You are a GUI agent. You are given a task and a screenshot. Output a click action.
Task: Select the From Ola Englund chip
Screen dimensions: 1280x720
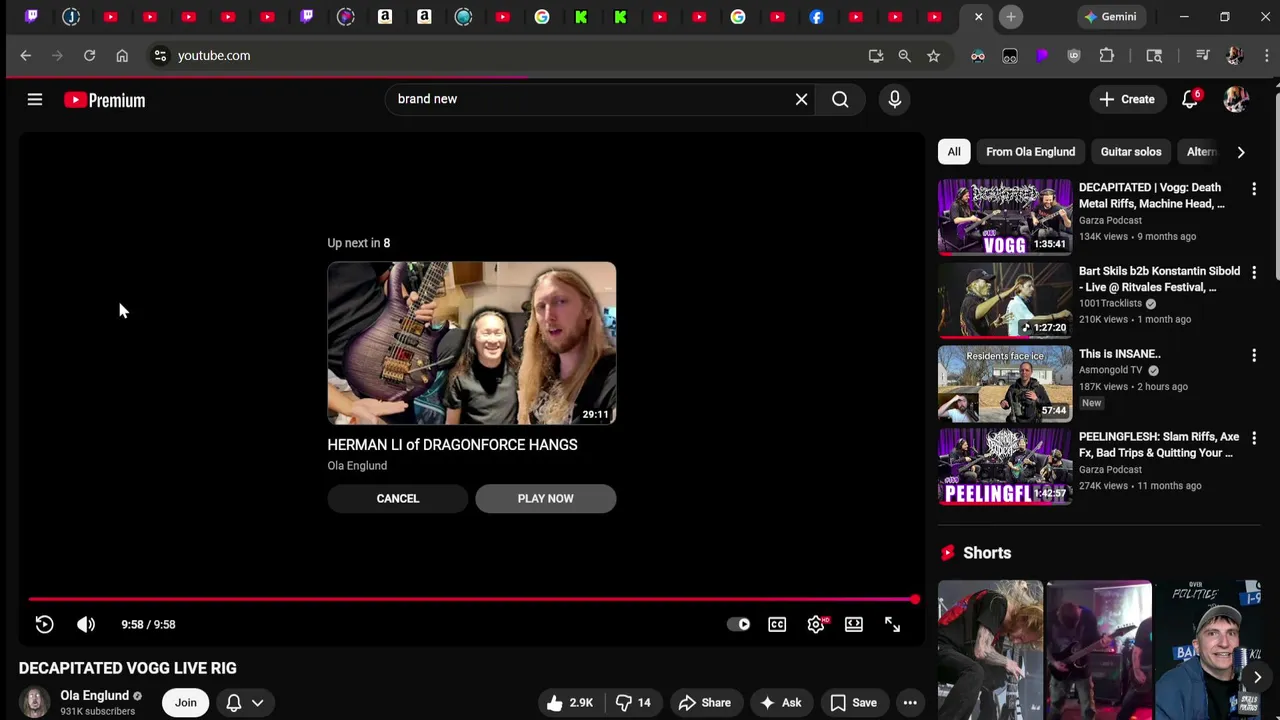[1030, 152]
